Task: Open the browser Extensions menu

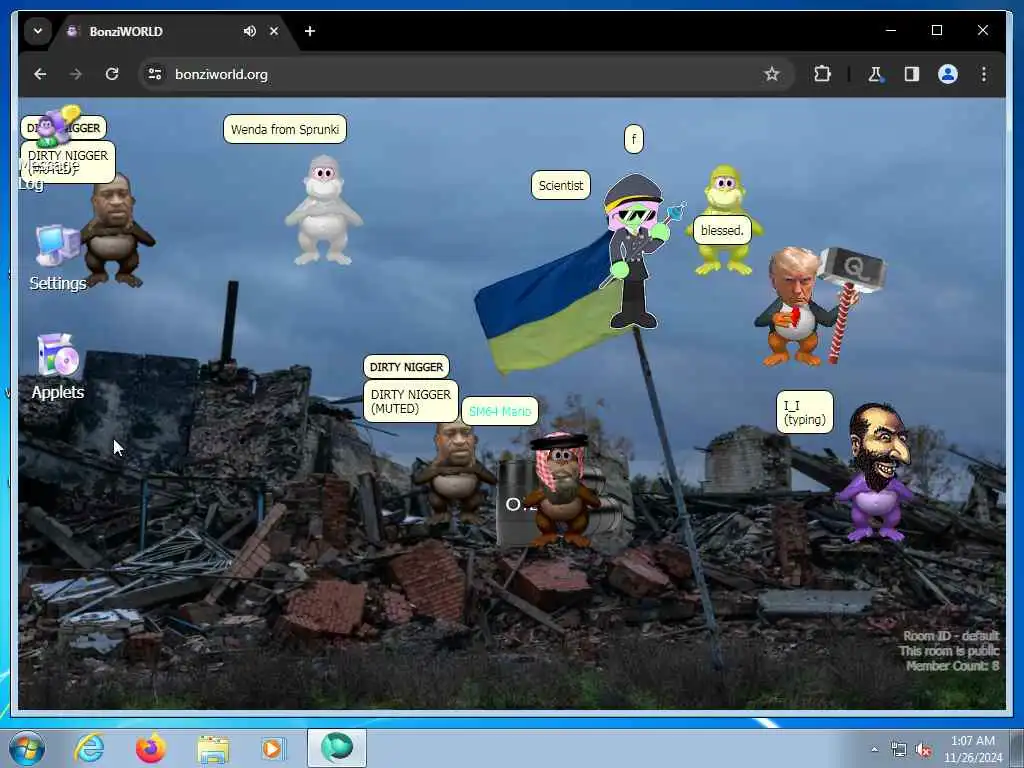Action: 822,74
